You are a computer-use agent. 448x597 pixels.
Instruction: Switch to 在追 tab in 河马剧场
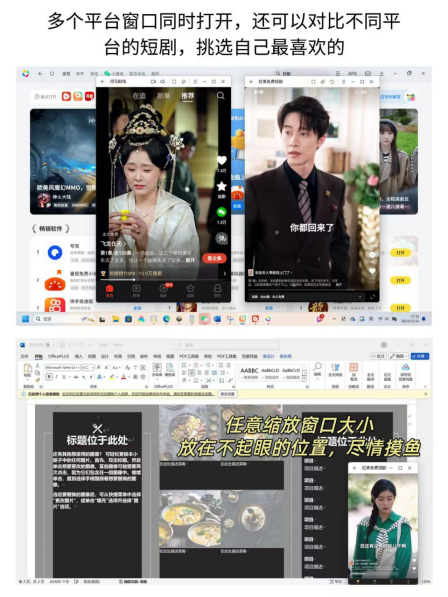[x=139, y=96]
